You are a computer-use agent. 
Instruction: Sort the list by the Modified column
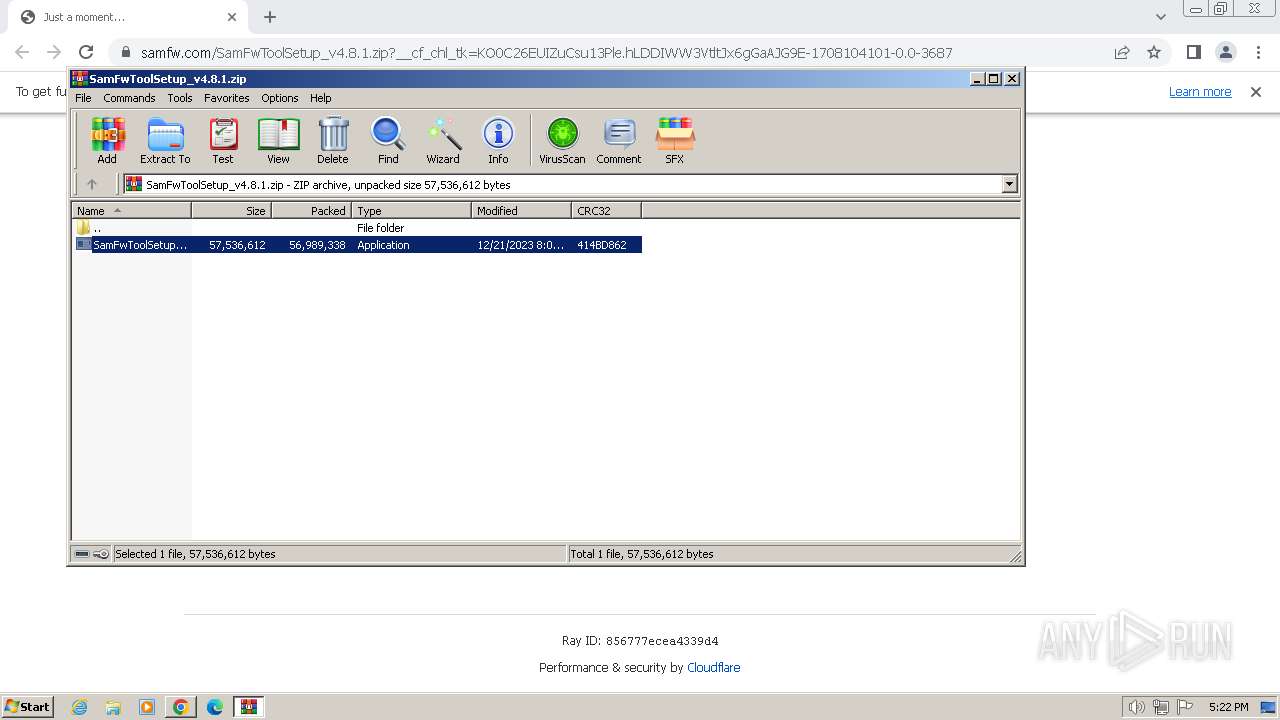(x=521, y=211)
